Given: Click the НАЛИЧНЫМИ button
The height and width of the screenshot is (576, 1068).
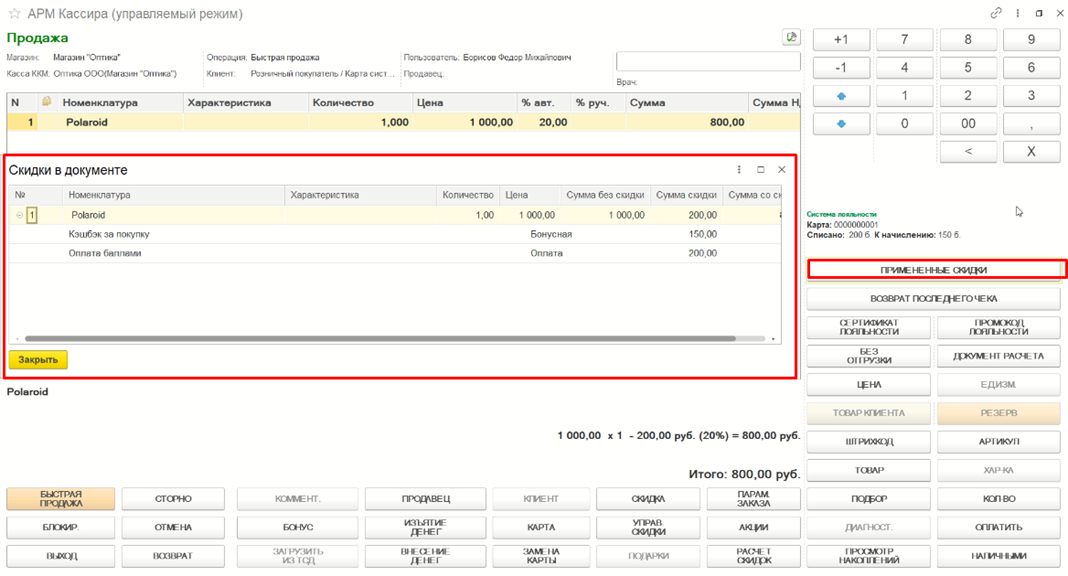Looking at the screenshot, I should 999,556.
